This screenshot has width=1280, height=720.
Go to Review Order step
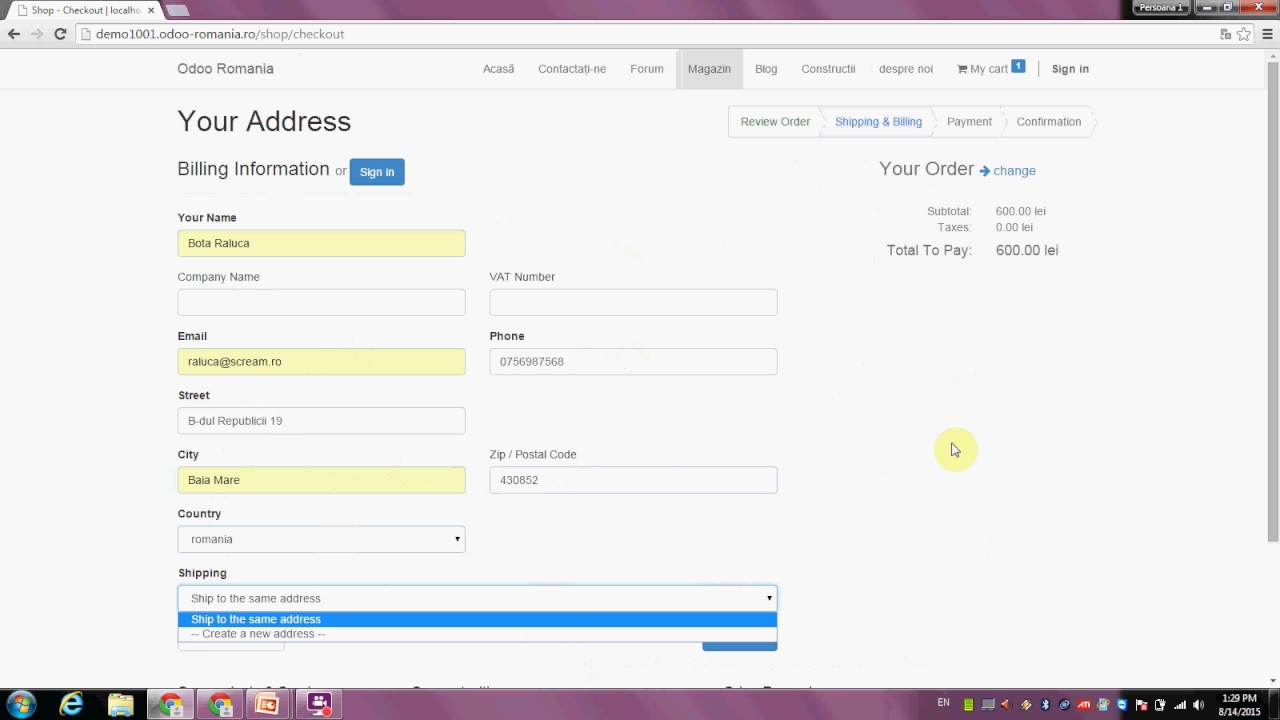coord(775,122)
